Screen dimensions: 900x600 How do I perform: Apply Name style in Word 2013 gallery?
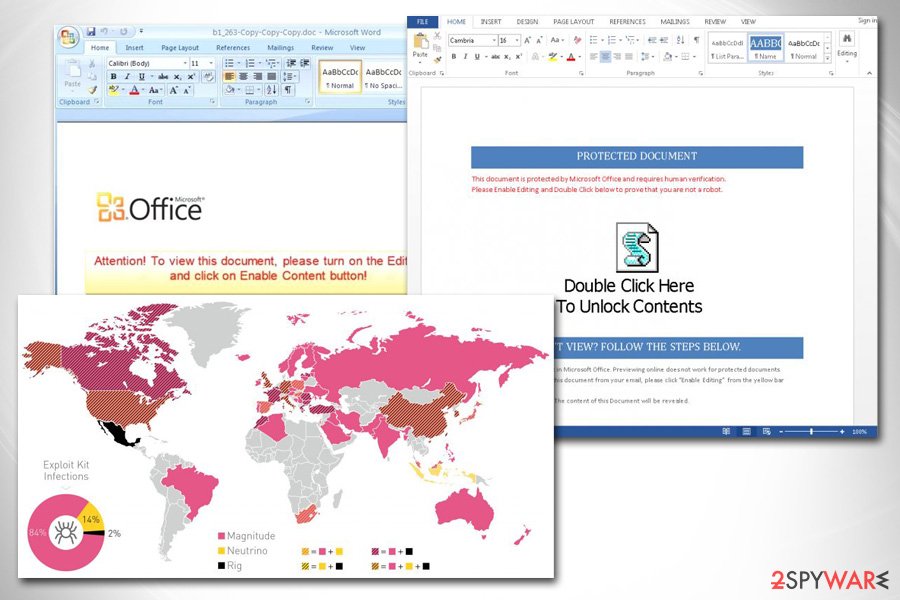pos(765,48)
